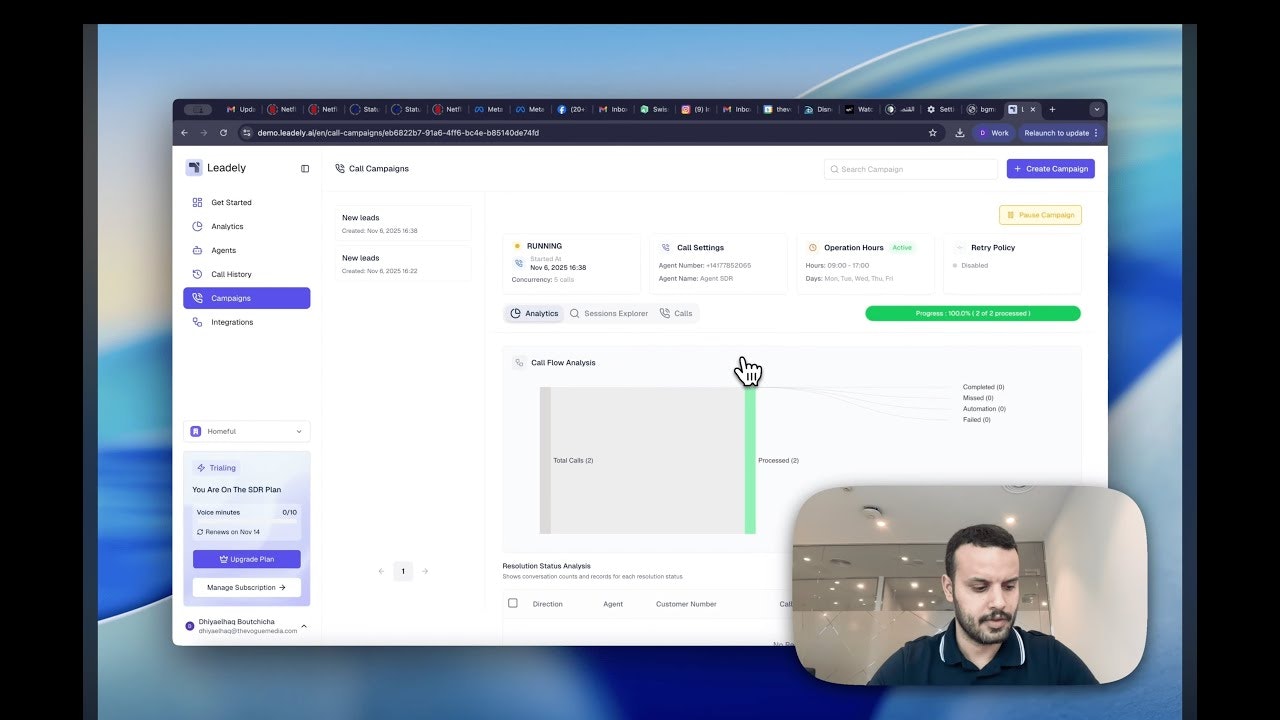Click the Customer Number column header
This screenshot has width=1280, height=720.
[x=686, y=604]
